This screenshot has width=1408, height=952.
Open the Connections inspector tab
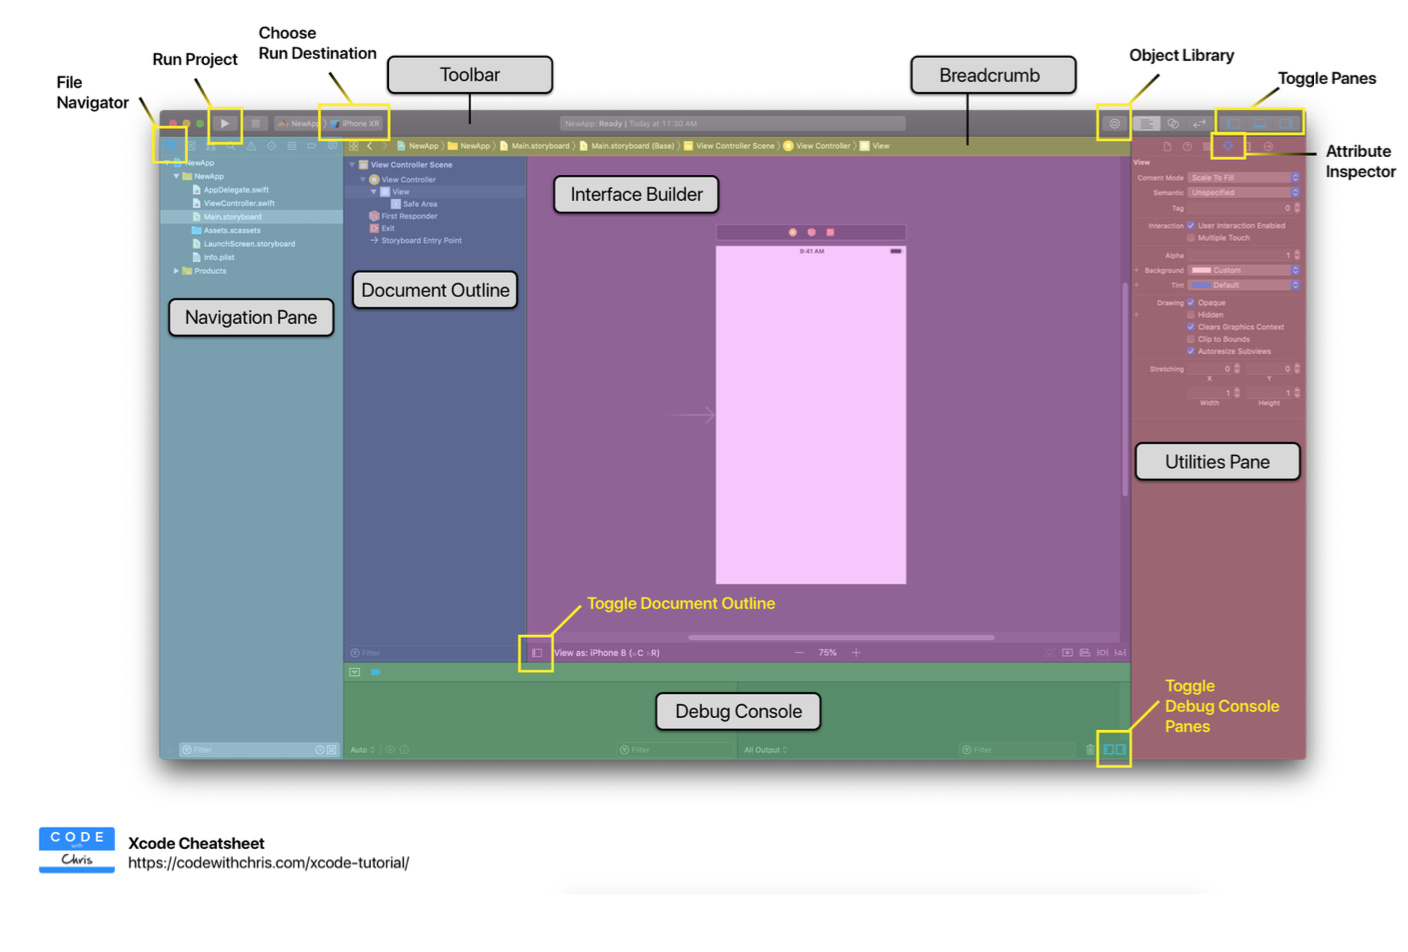(x=1268, y=146)
